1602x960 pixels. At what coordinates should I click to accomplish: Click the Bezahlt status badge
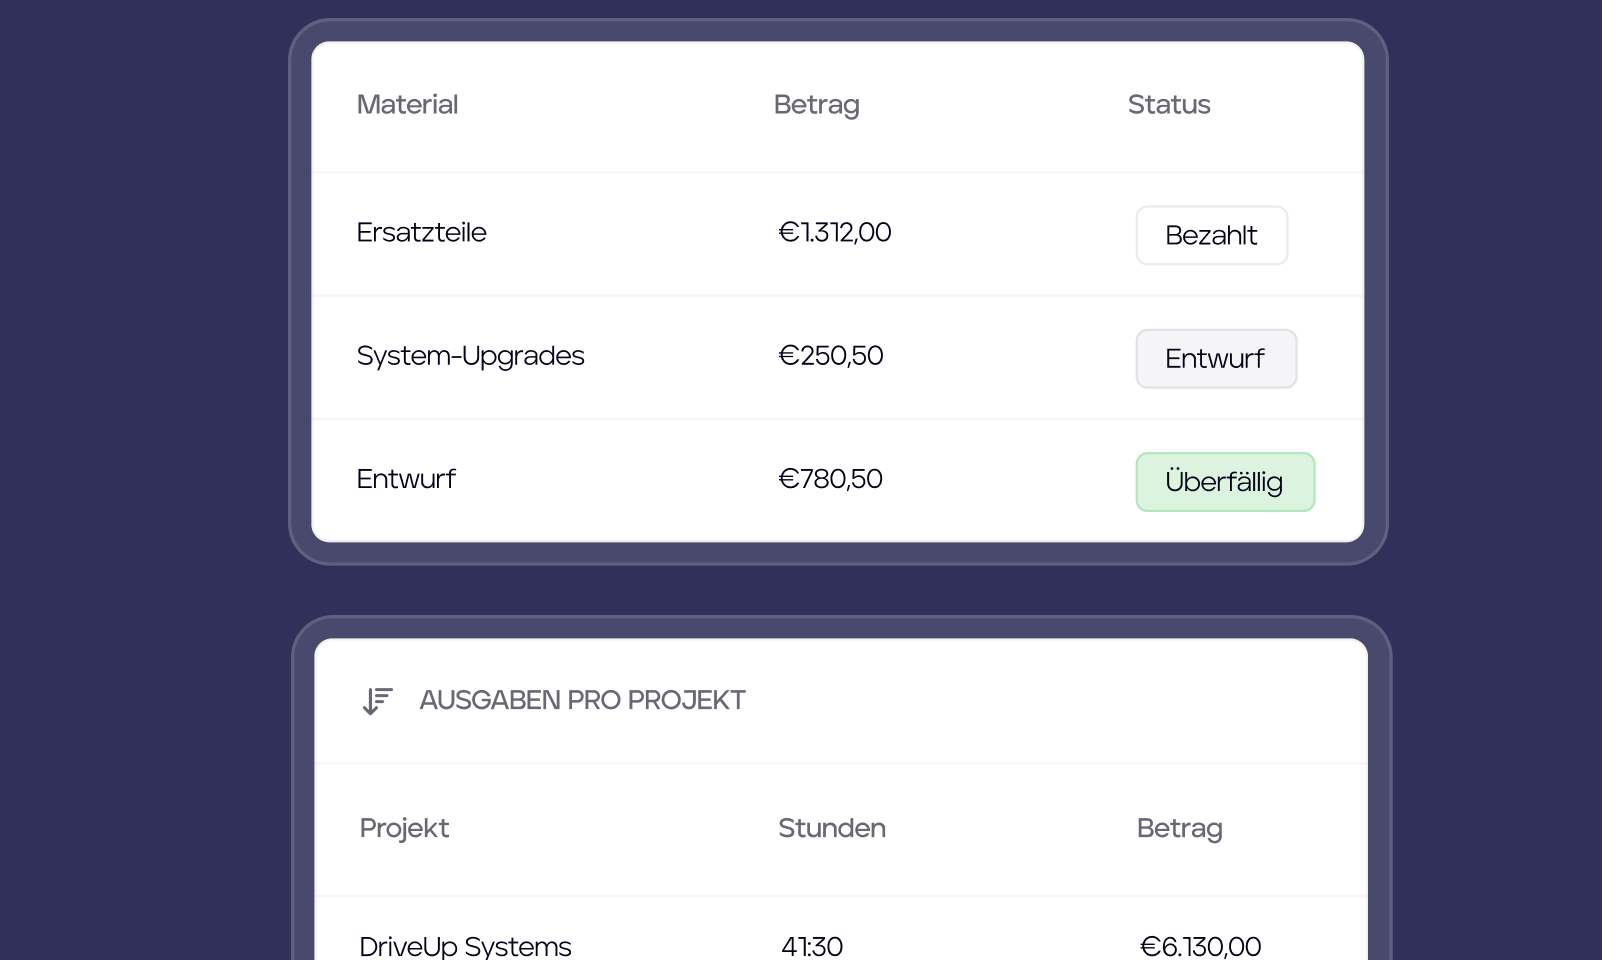click(x=1211, y=235)
